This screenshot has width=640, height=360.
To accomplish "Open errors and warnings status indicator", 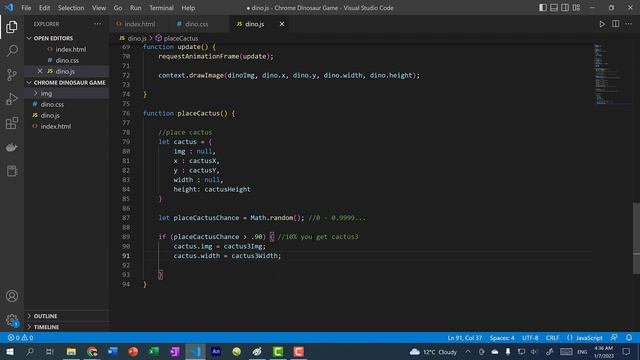I will coord(20,338).
